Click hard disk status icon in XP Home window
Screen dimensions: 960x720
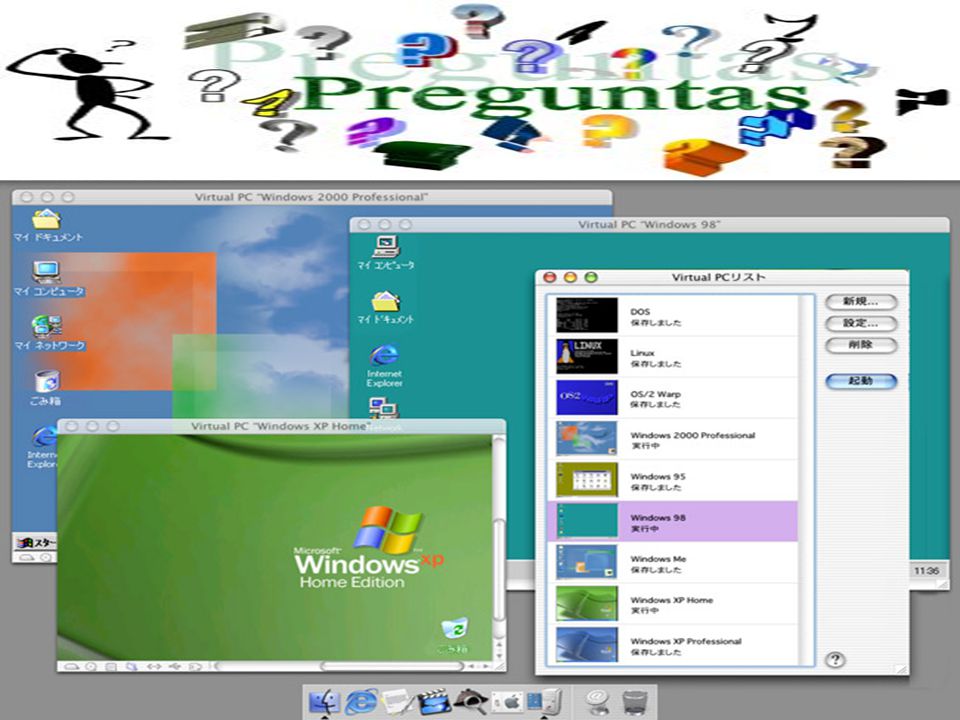tap(72, 666)
